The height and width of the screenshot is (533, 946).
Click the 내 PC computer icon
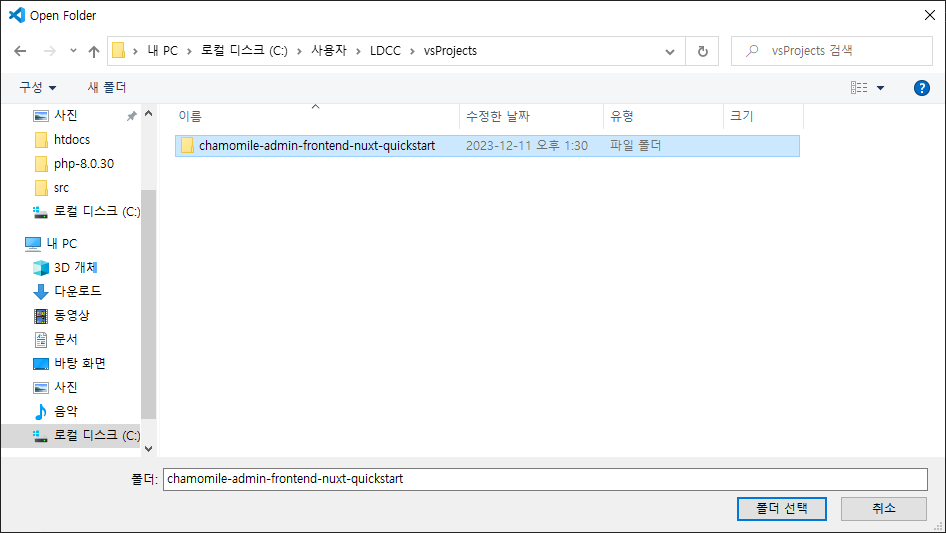pyautogui.click(x=33, y=243)
